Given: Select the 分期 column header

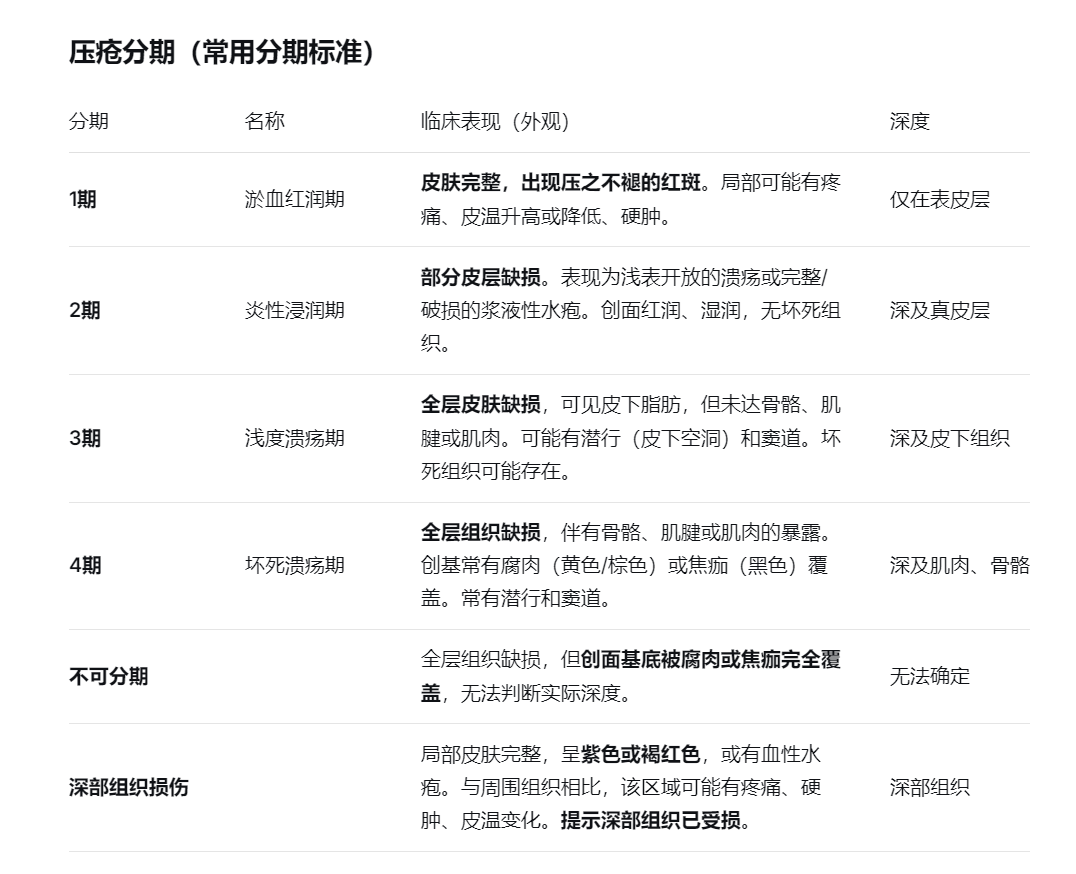Looking at the screenshot, I should pos(89,121).
